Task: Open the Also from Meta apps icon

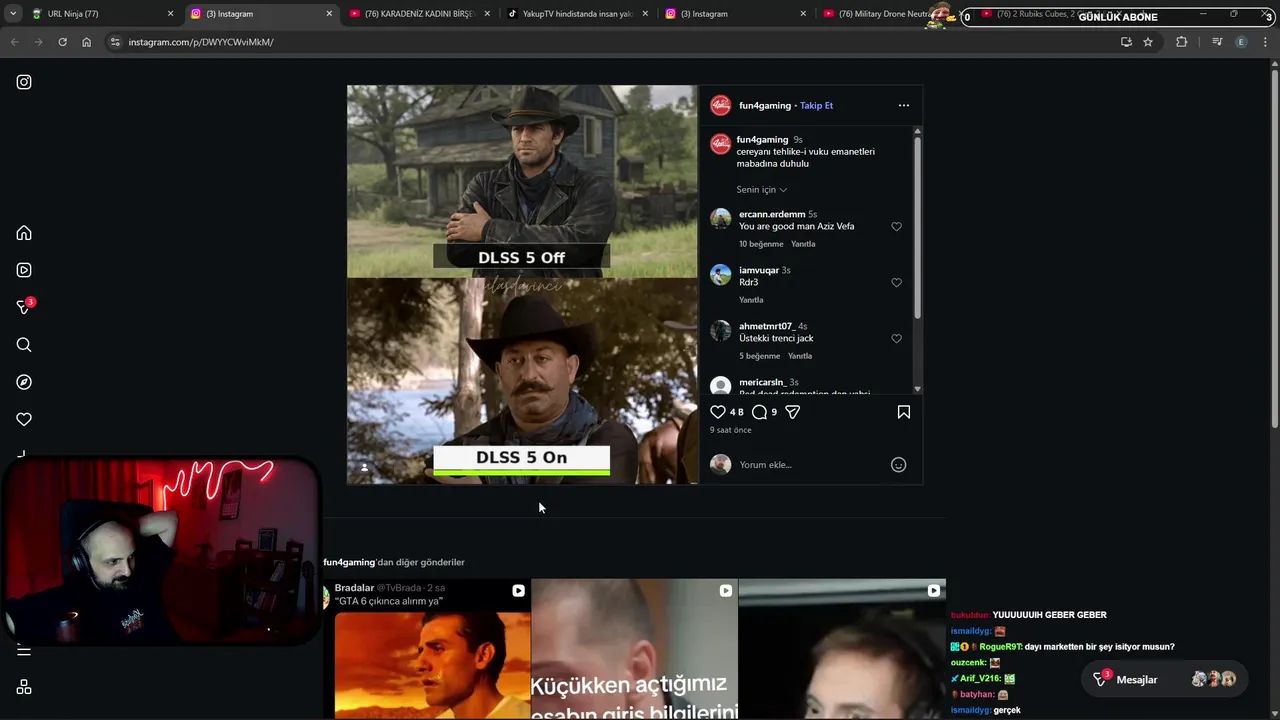Action: click(x=24, y=687)
